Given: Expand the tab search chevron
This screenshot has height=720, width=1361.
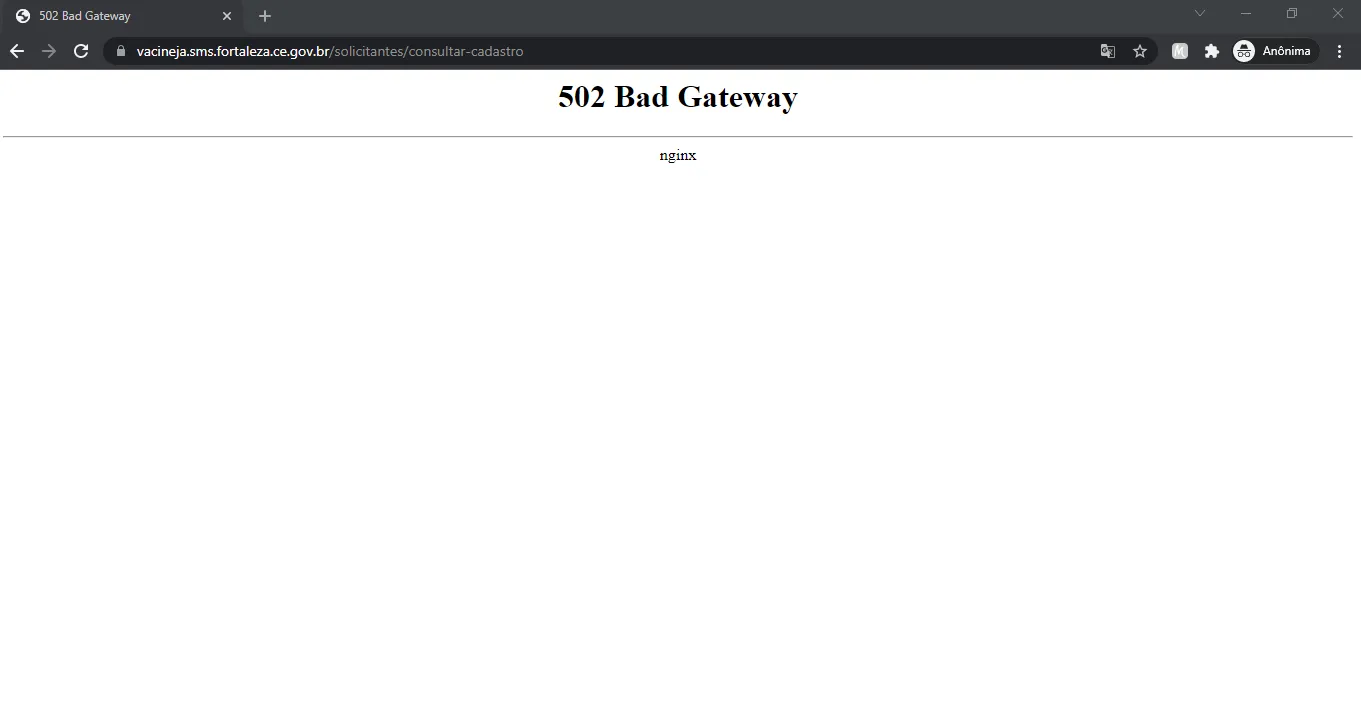Looking at the screenshot, I should click(1200, 13).
